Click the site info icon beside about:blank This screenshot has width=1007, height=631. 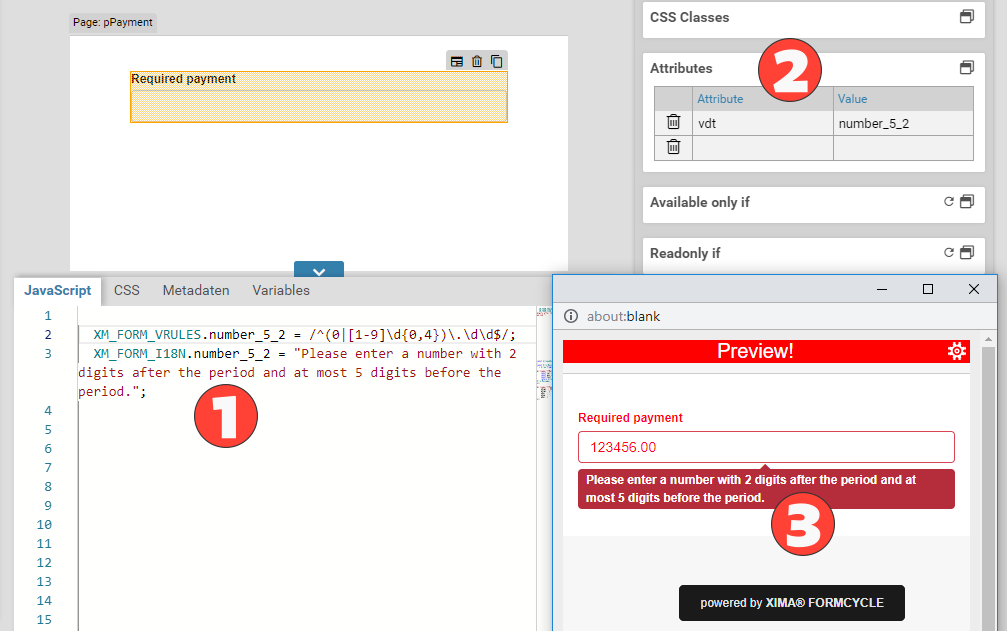(x=571, y=316)
